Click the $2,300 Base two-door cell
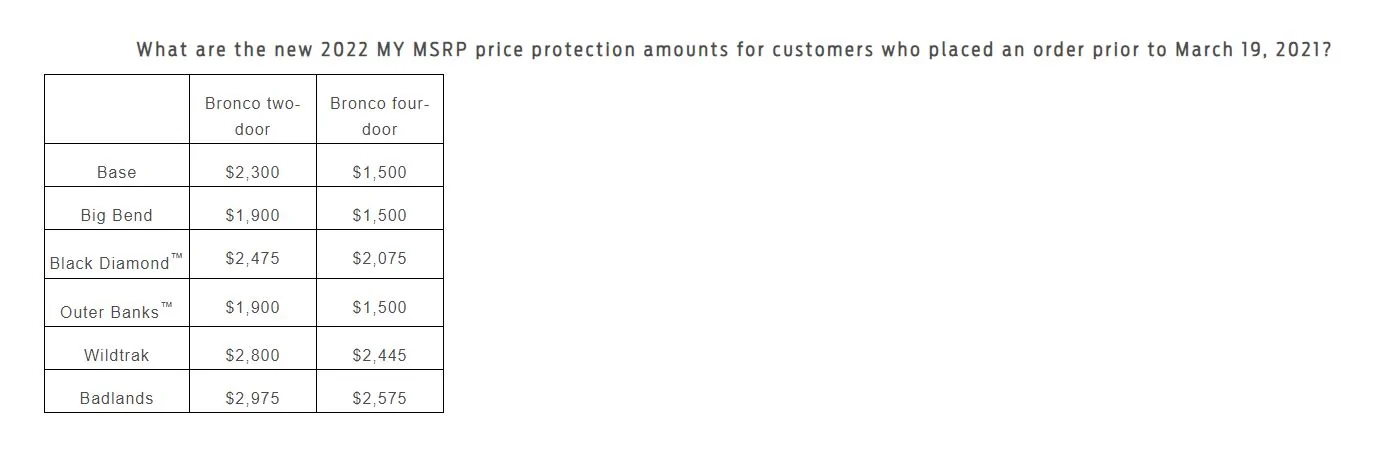 pyautogui.click(x=253, y=172)
